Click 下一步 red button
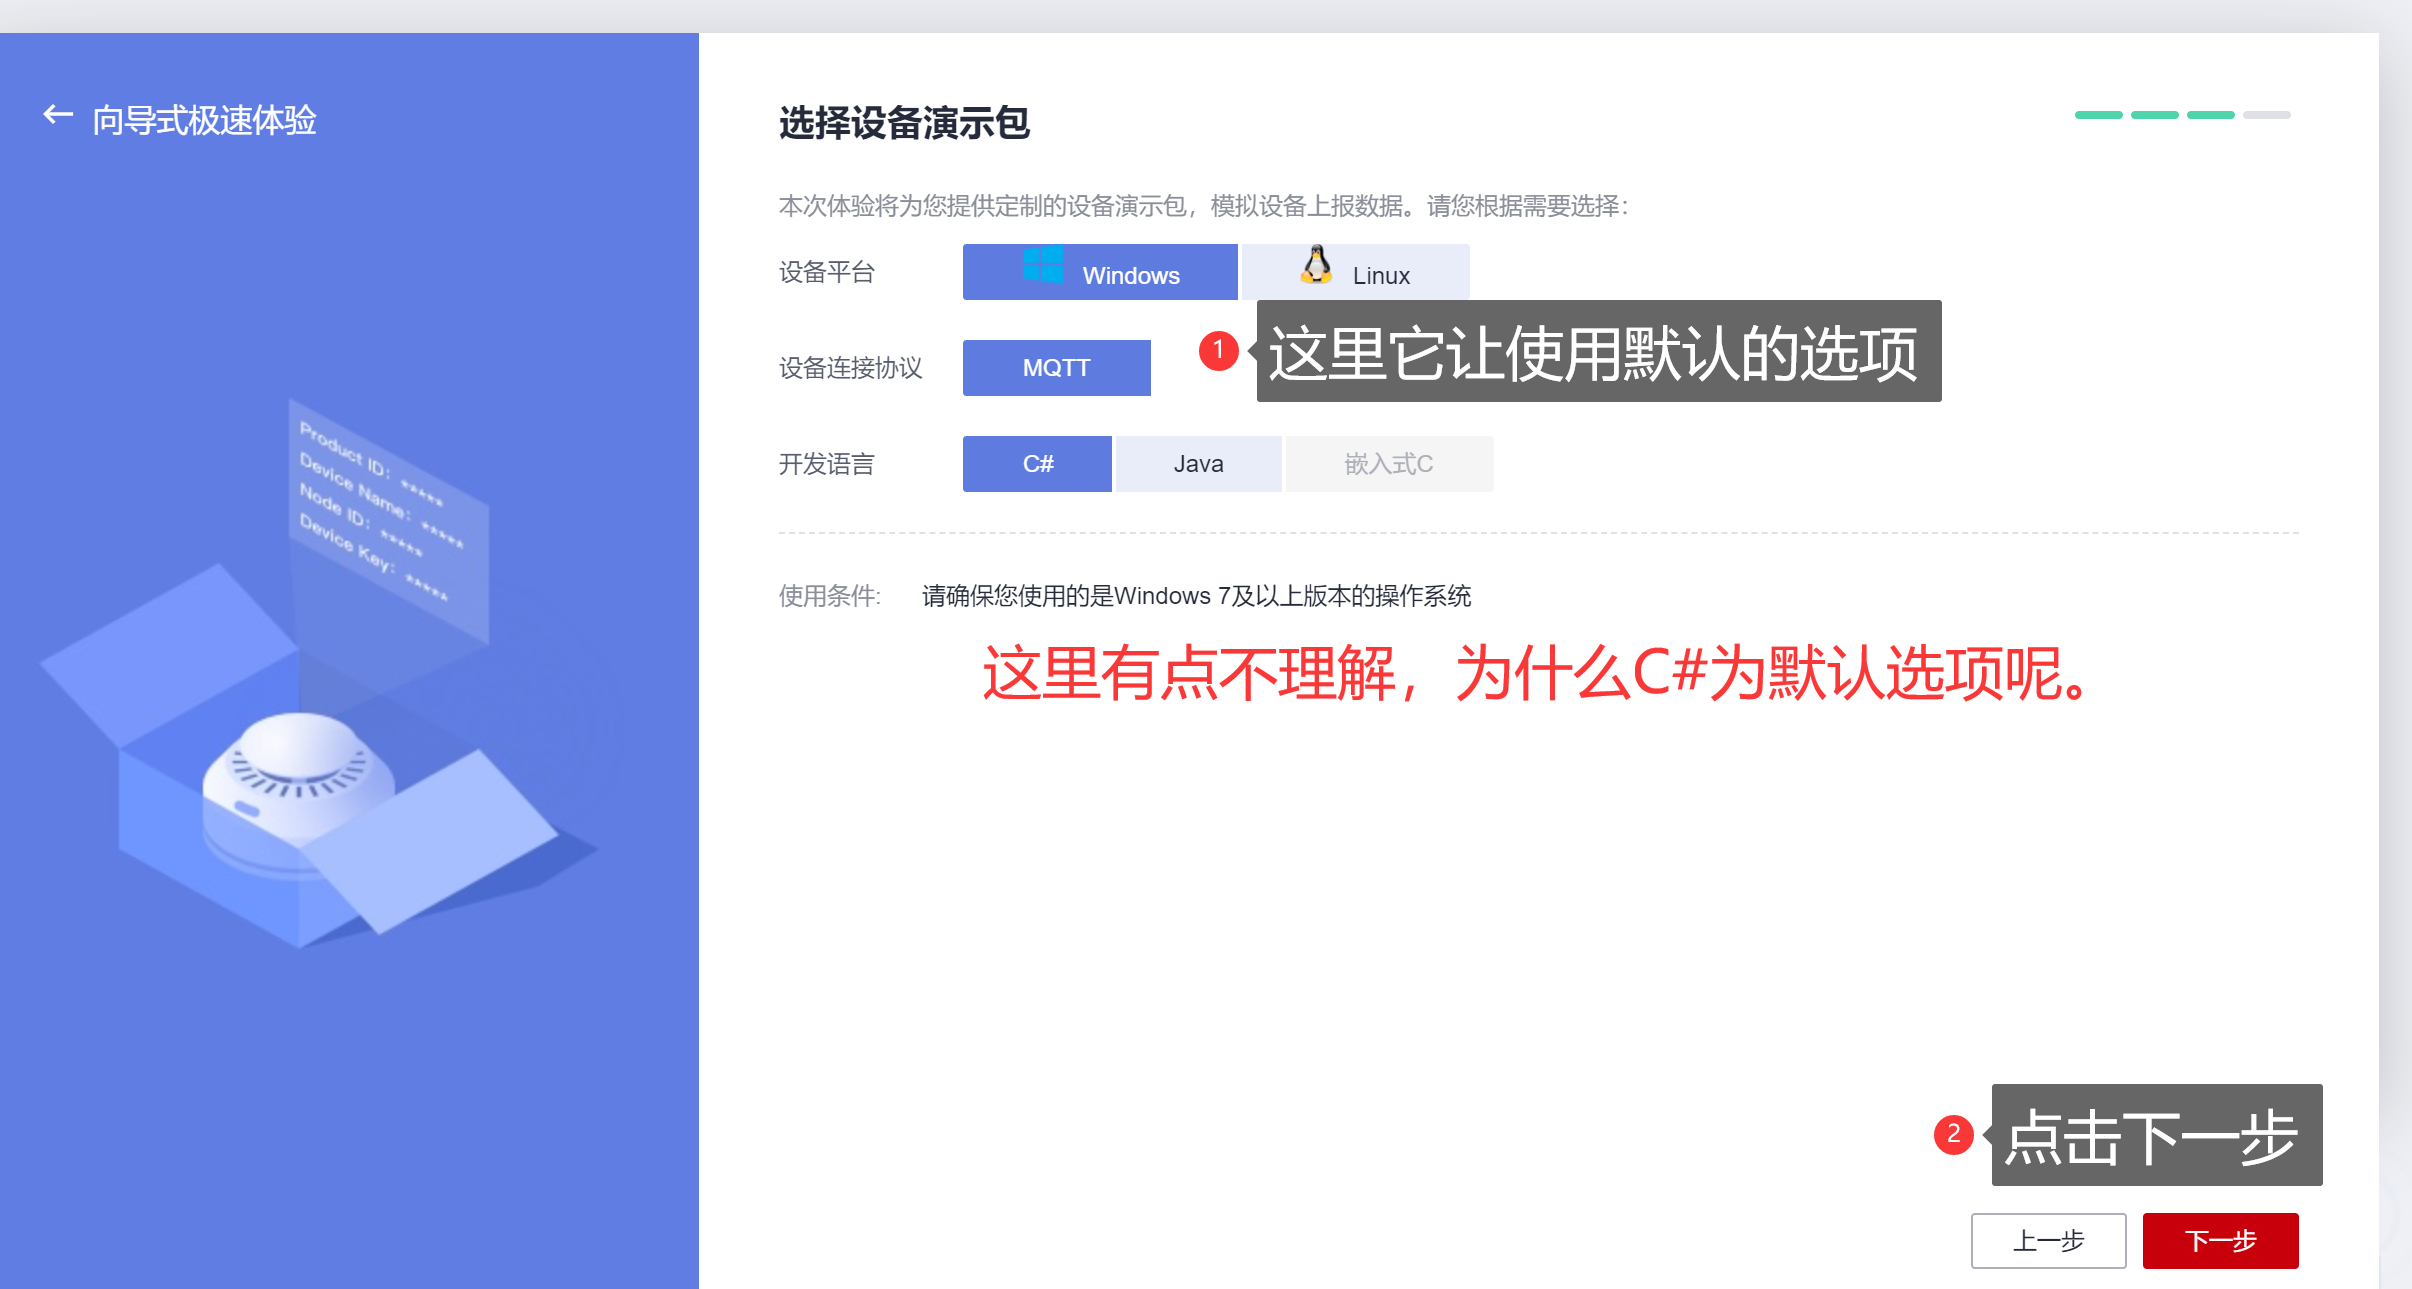 click(2220, 1241)
